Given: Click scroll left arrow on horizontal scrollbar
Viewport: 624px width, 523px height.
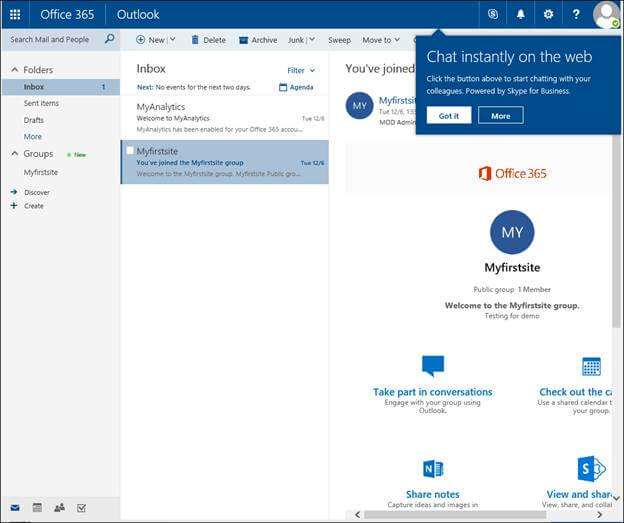Looking at the screenshot, I should (x=357, y=515).
